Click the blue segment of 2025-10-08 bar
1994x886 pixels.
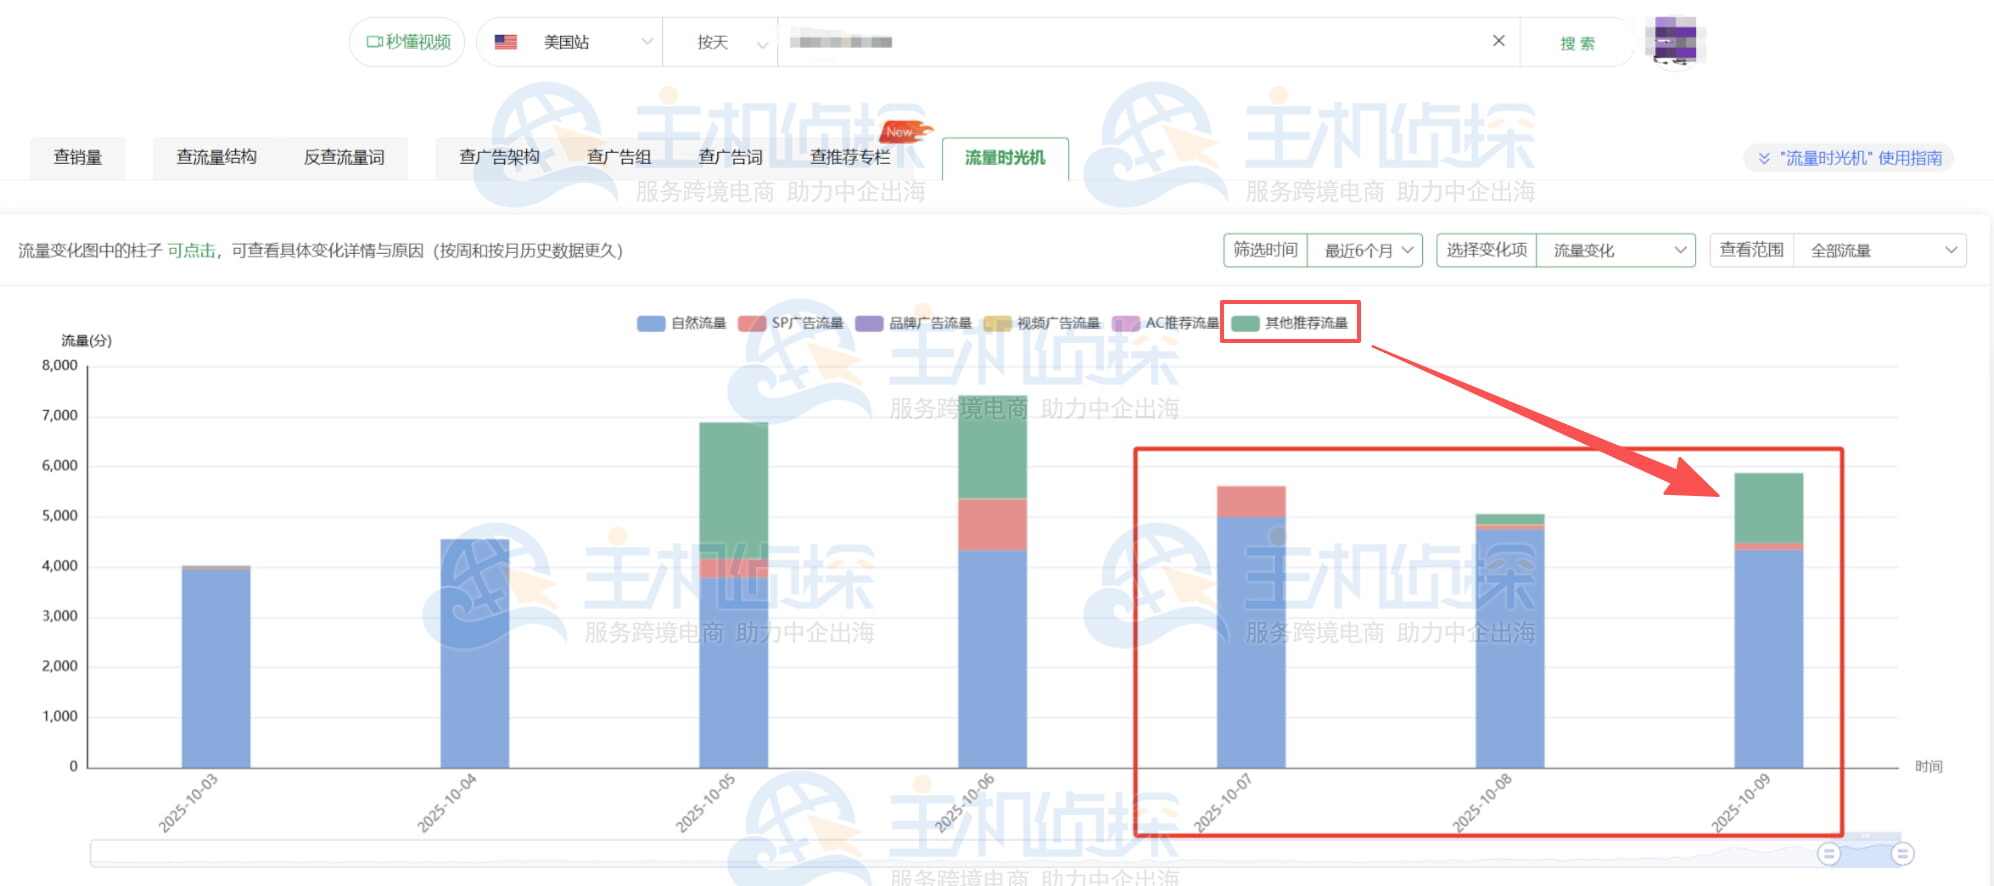click(x=1510, y=648)
